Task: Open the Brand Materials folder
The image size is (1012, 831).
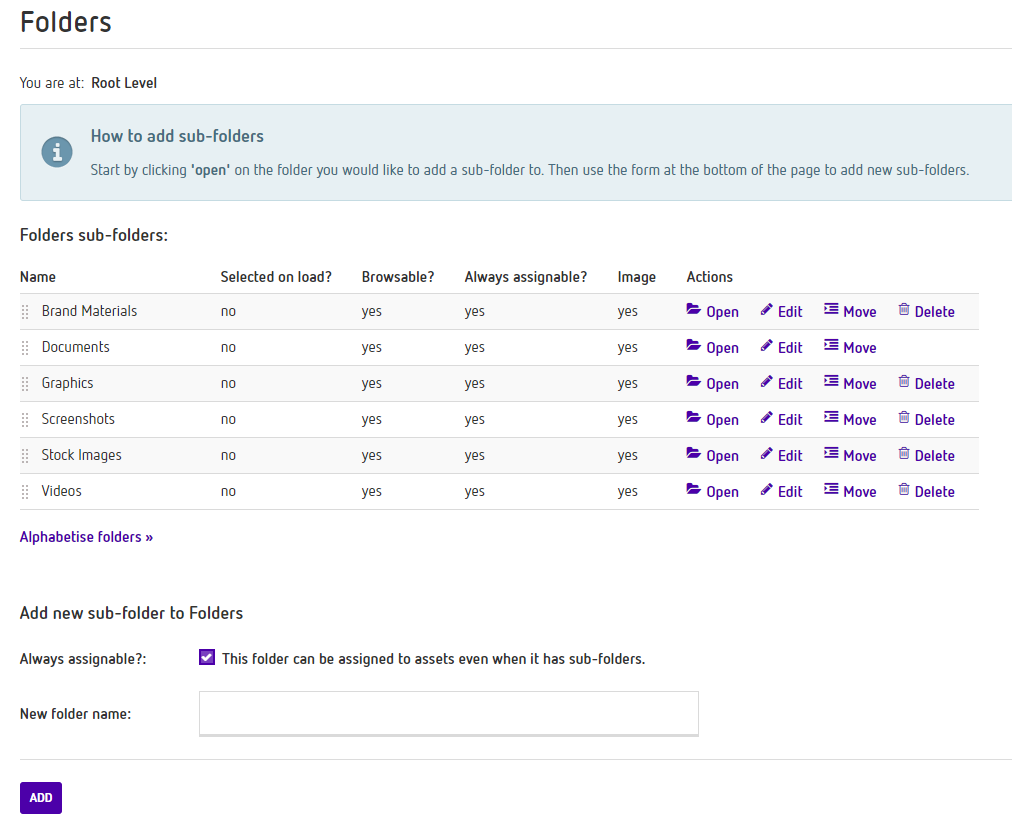Action: pos(713,312)
